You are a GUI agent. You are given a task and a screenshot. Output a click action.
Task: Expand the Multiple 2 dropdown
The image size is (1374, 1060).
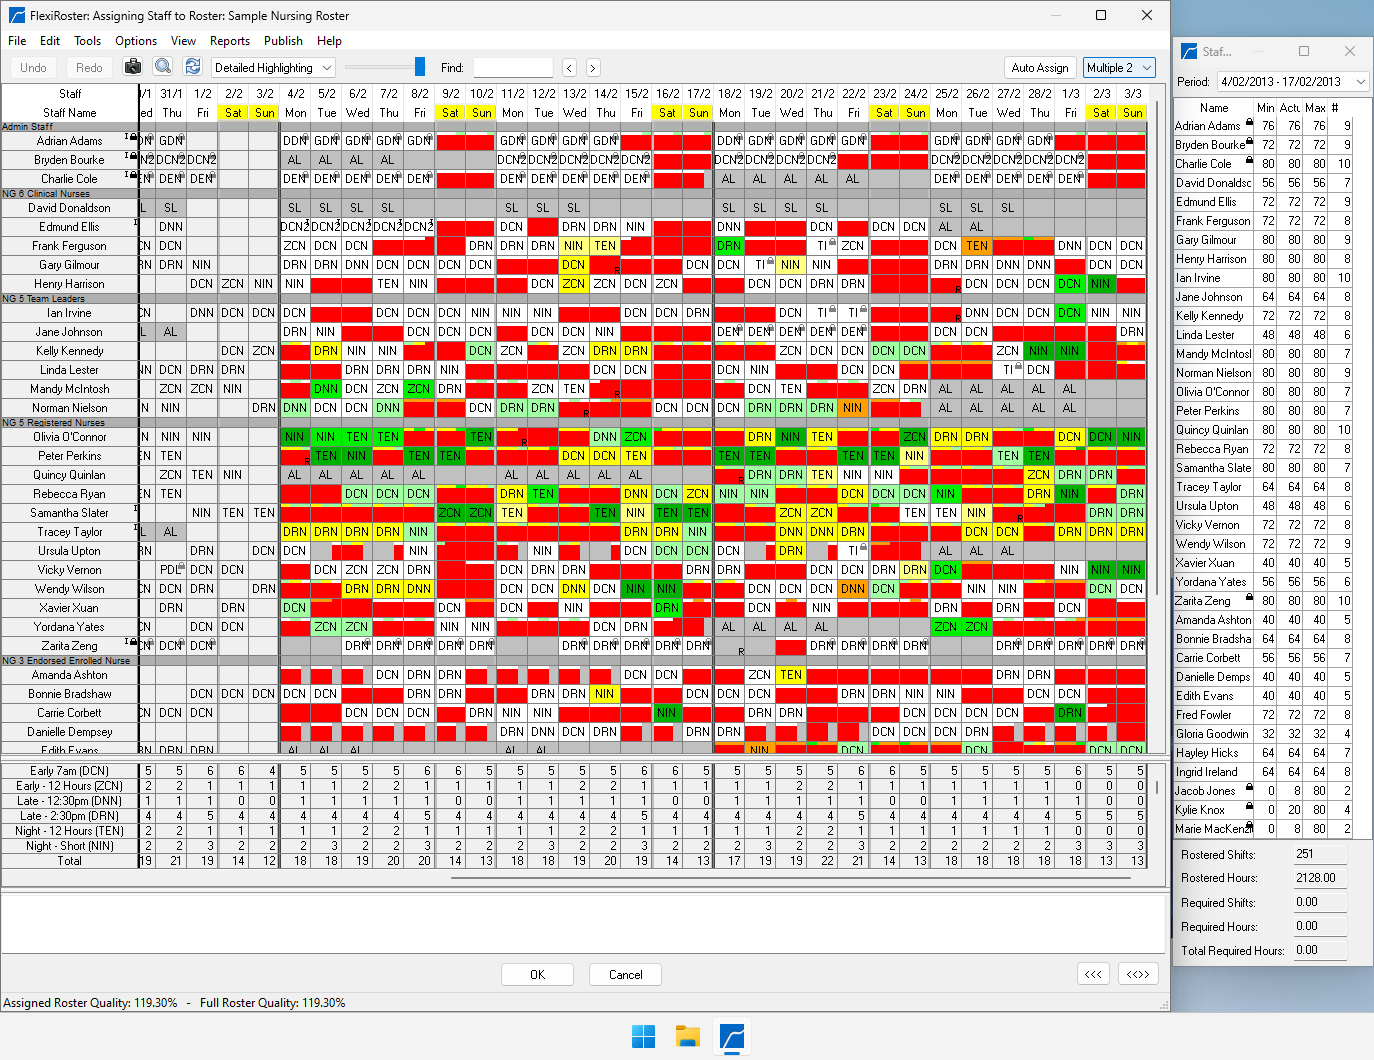pyautogui.click(x=1119, y=68)
